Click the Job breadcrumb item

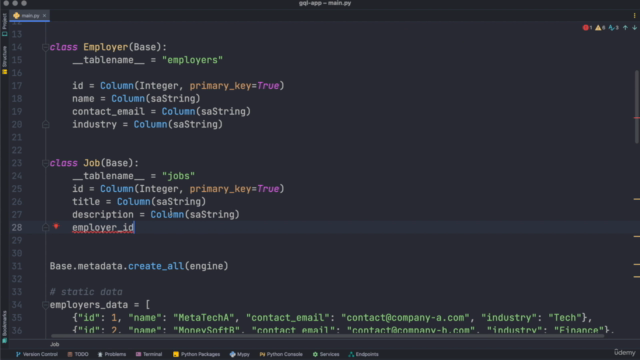pos(55,344)
